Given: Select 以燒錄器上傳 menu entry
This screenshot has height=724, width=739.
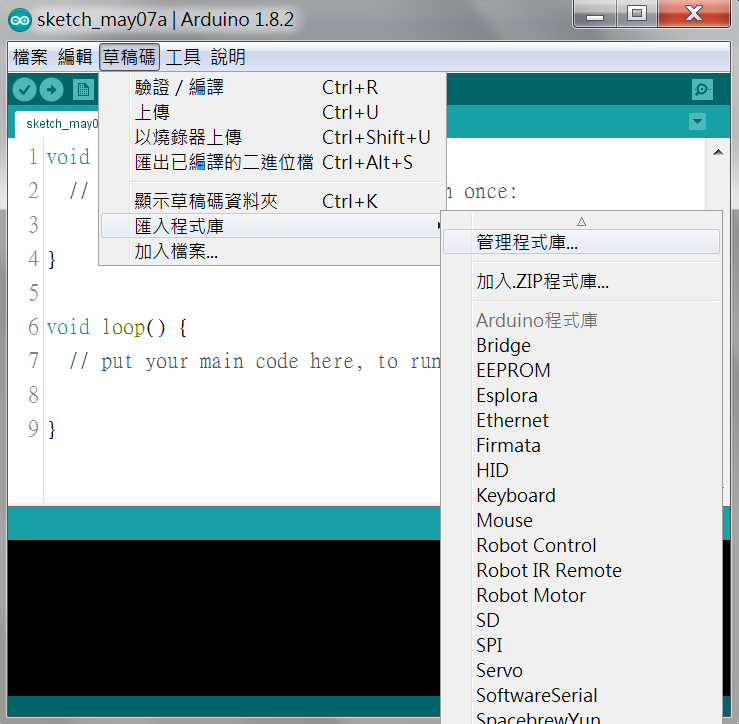Looking at the screenshot, I should (x=272, y=138).
